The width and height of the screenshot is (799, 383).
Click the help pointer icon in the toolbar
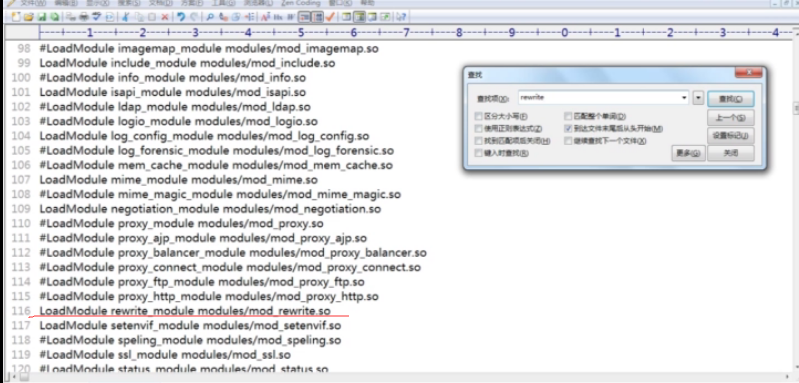tap(401, 17)
